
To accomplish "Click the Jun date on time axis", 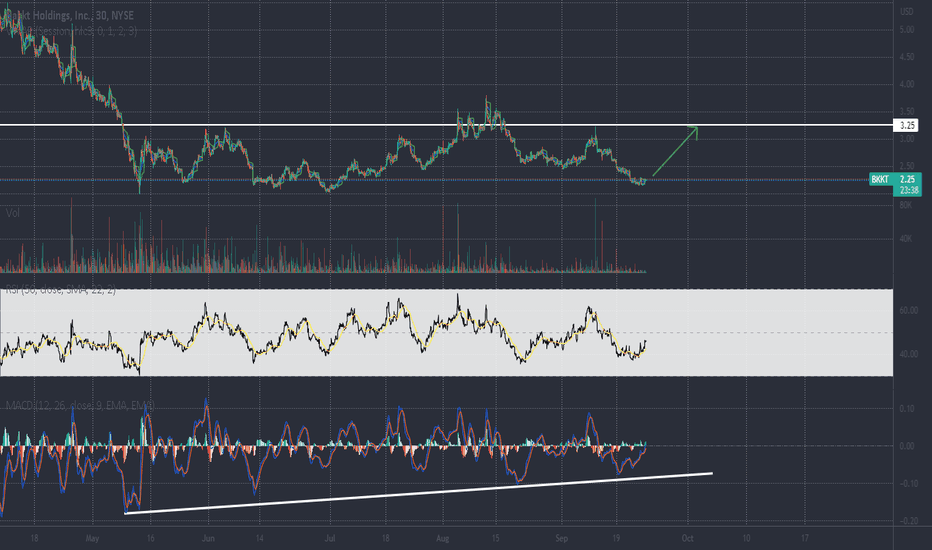I will click(208, 539).
